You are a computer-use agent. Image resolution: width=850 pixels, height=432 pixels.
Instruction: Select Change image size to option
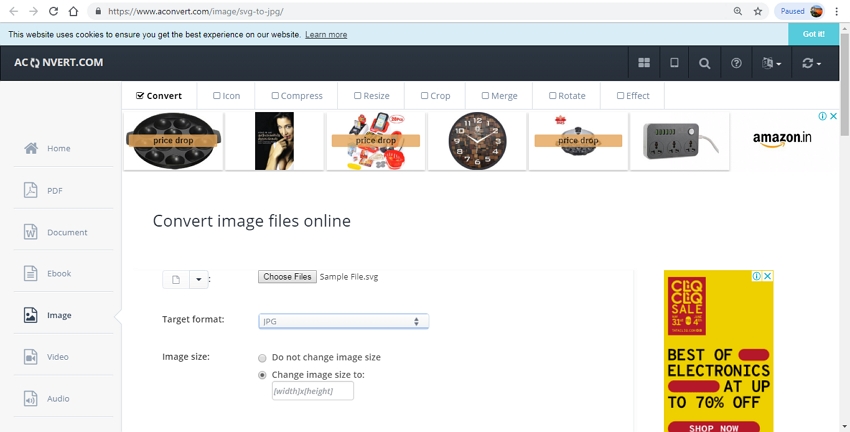[263, 375]
